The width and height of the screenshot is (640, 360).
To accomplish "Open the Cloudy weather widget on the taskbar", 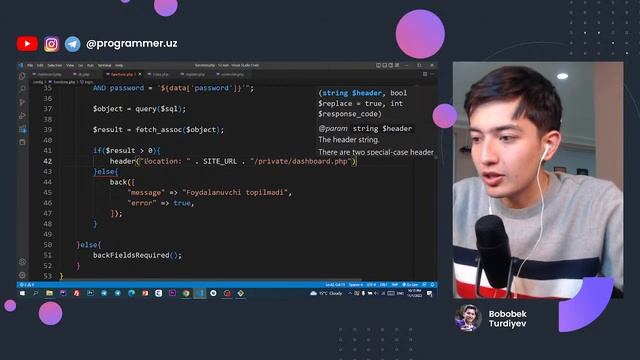I will [x=326, y=293].
